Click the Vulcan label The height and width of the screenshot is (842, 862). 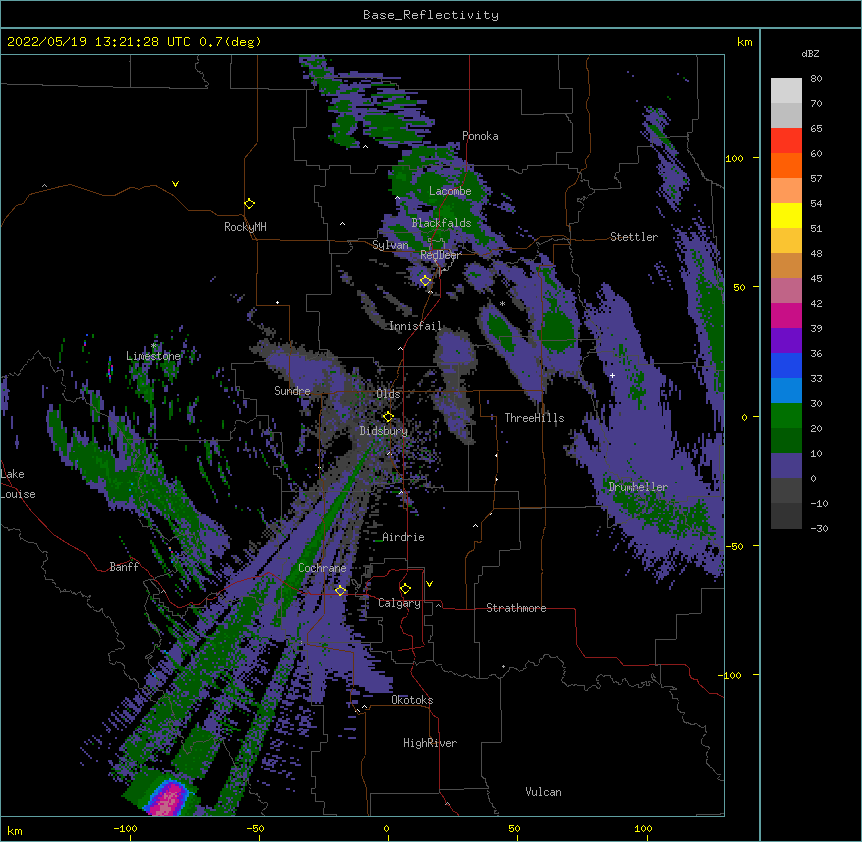pyautogui.click(x=543, y=792)
